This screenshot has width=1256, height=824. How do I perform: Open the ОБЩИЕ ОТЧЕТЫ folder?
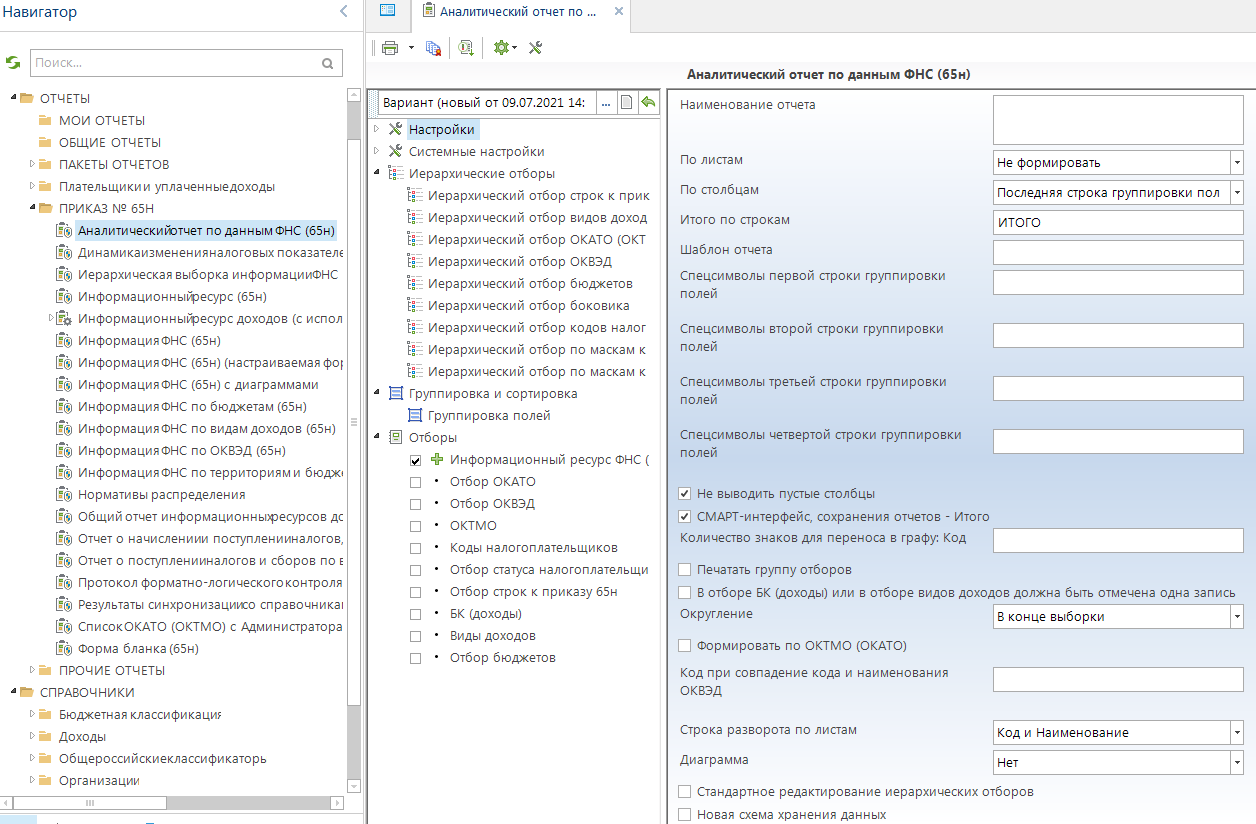pos(109,142)
